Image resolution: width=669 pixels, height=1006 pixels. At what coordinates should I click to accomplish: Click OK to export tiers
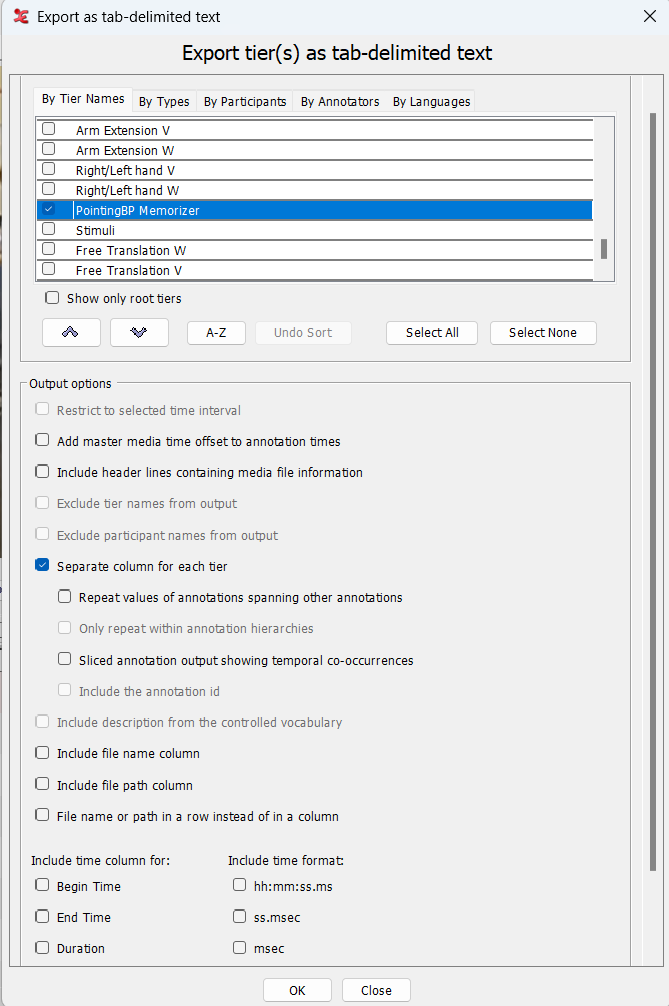click(x=297, y=990)
